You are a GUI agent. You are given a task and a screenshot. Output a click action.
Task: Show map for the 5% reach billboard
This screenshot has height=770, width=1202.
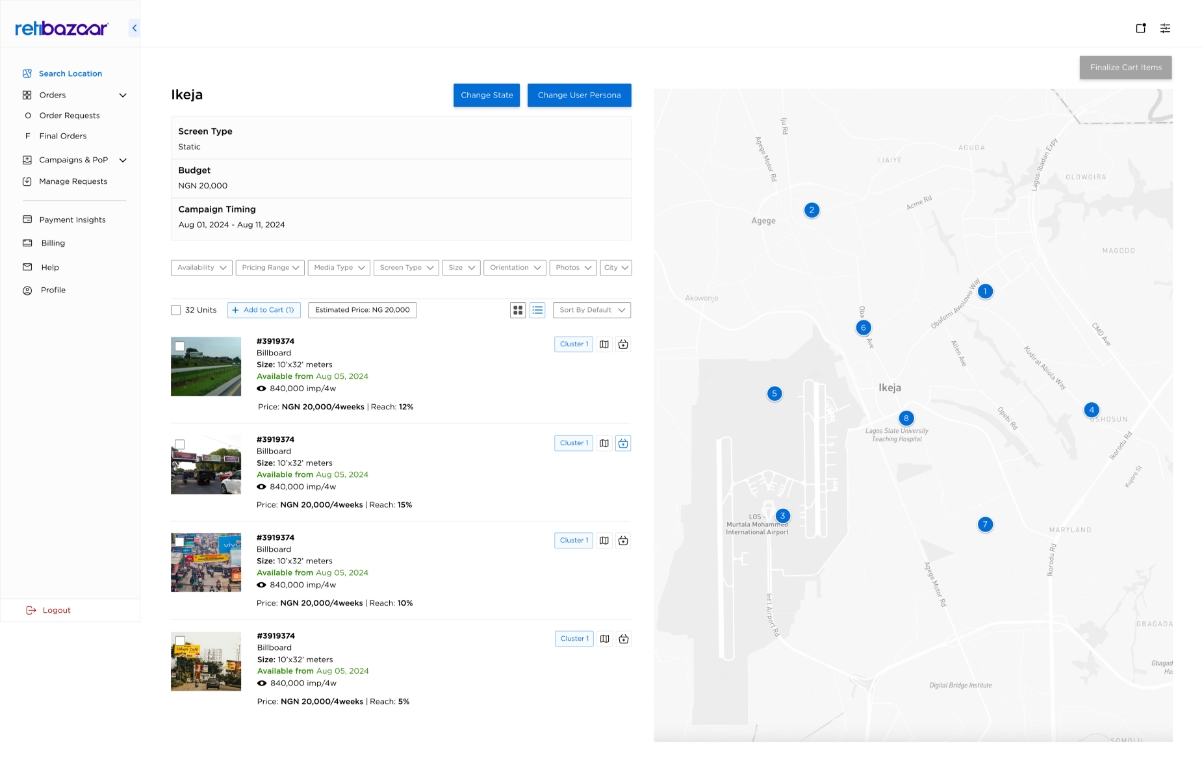tap(604, 639)
